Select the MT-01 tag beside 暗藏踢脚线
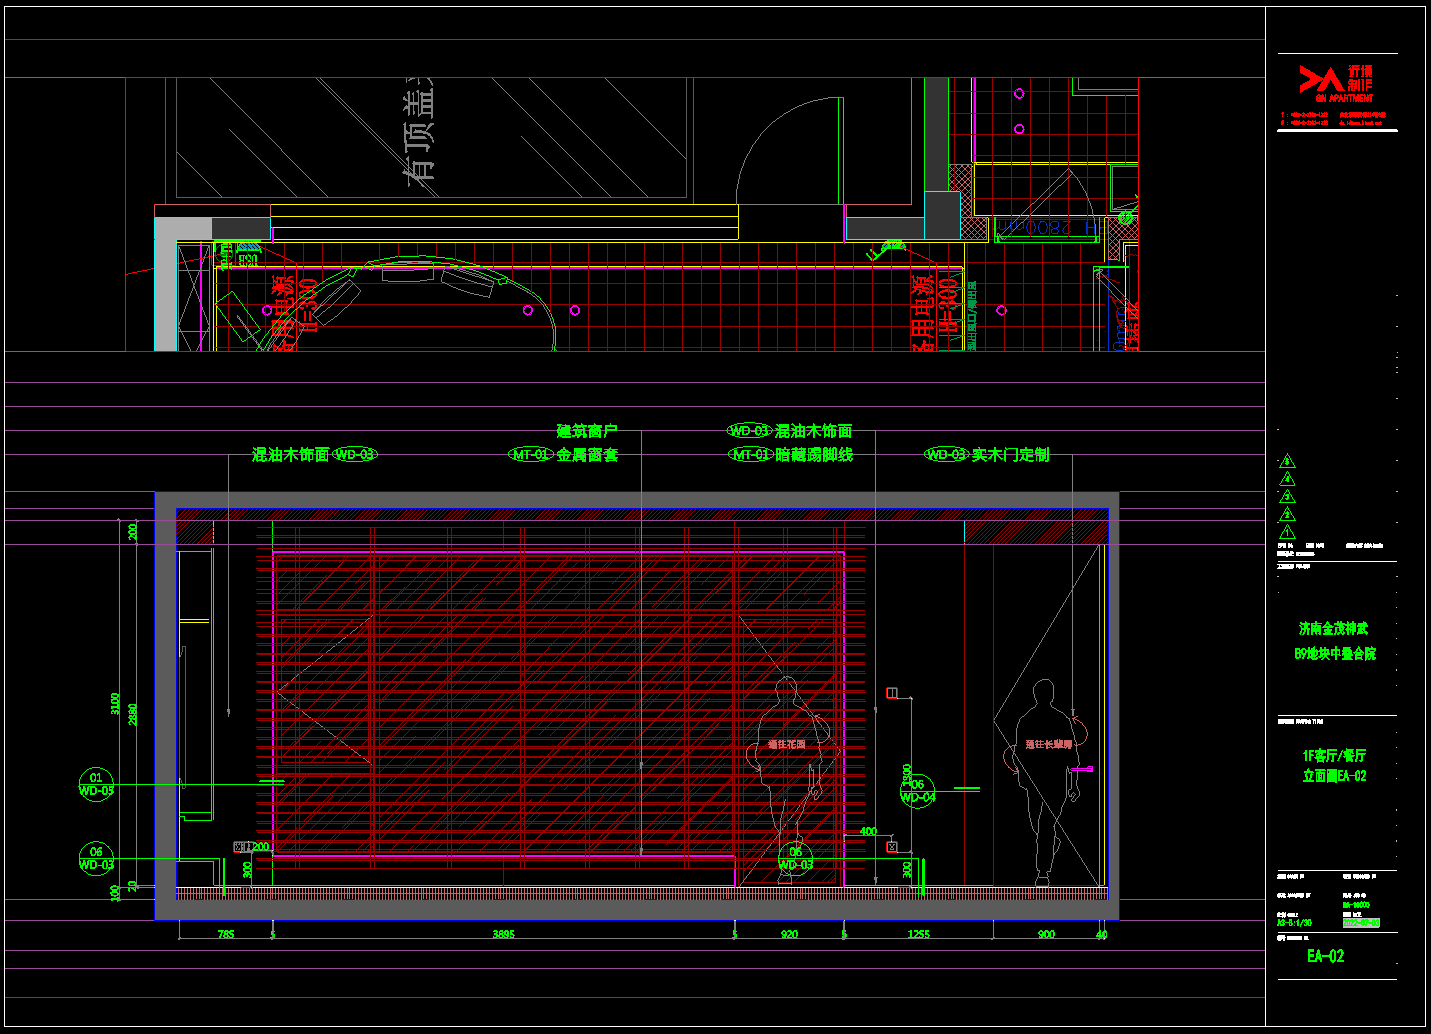 click(x=751, y=455)
